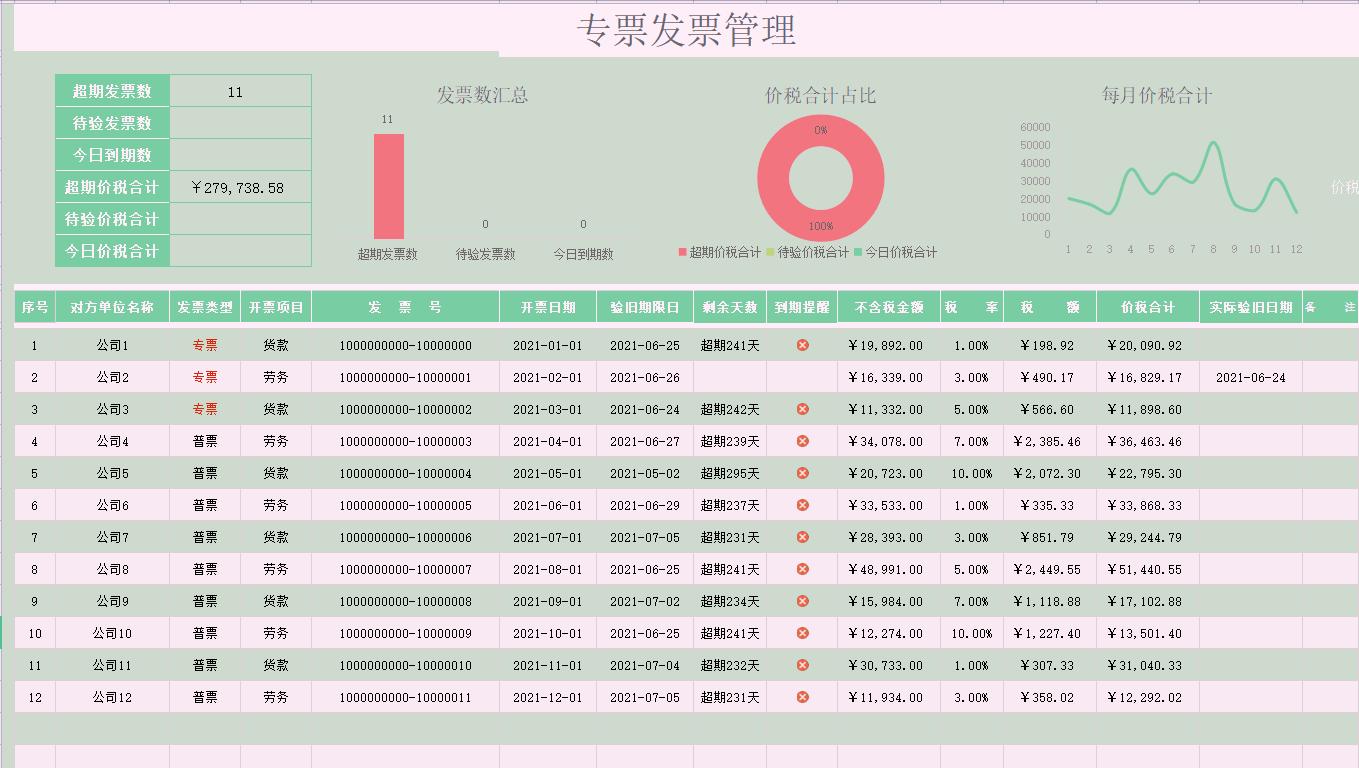Select the invoice number of 公司2
Image resolution: width=1359 pixels, height=768 pixels.
click(x=405, y=376)
